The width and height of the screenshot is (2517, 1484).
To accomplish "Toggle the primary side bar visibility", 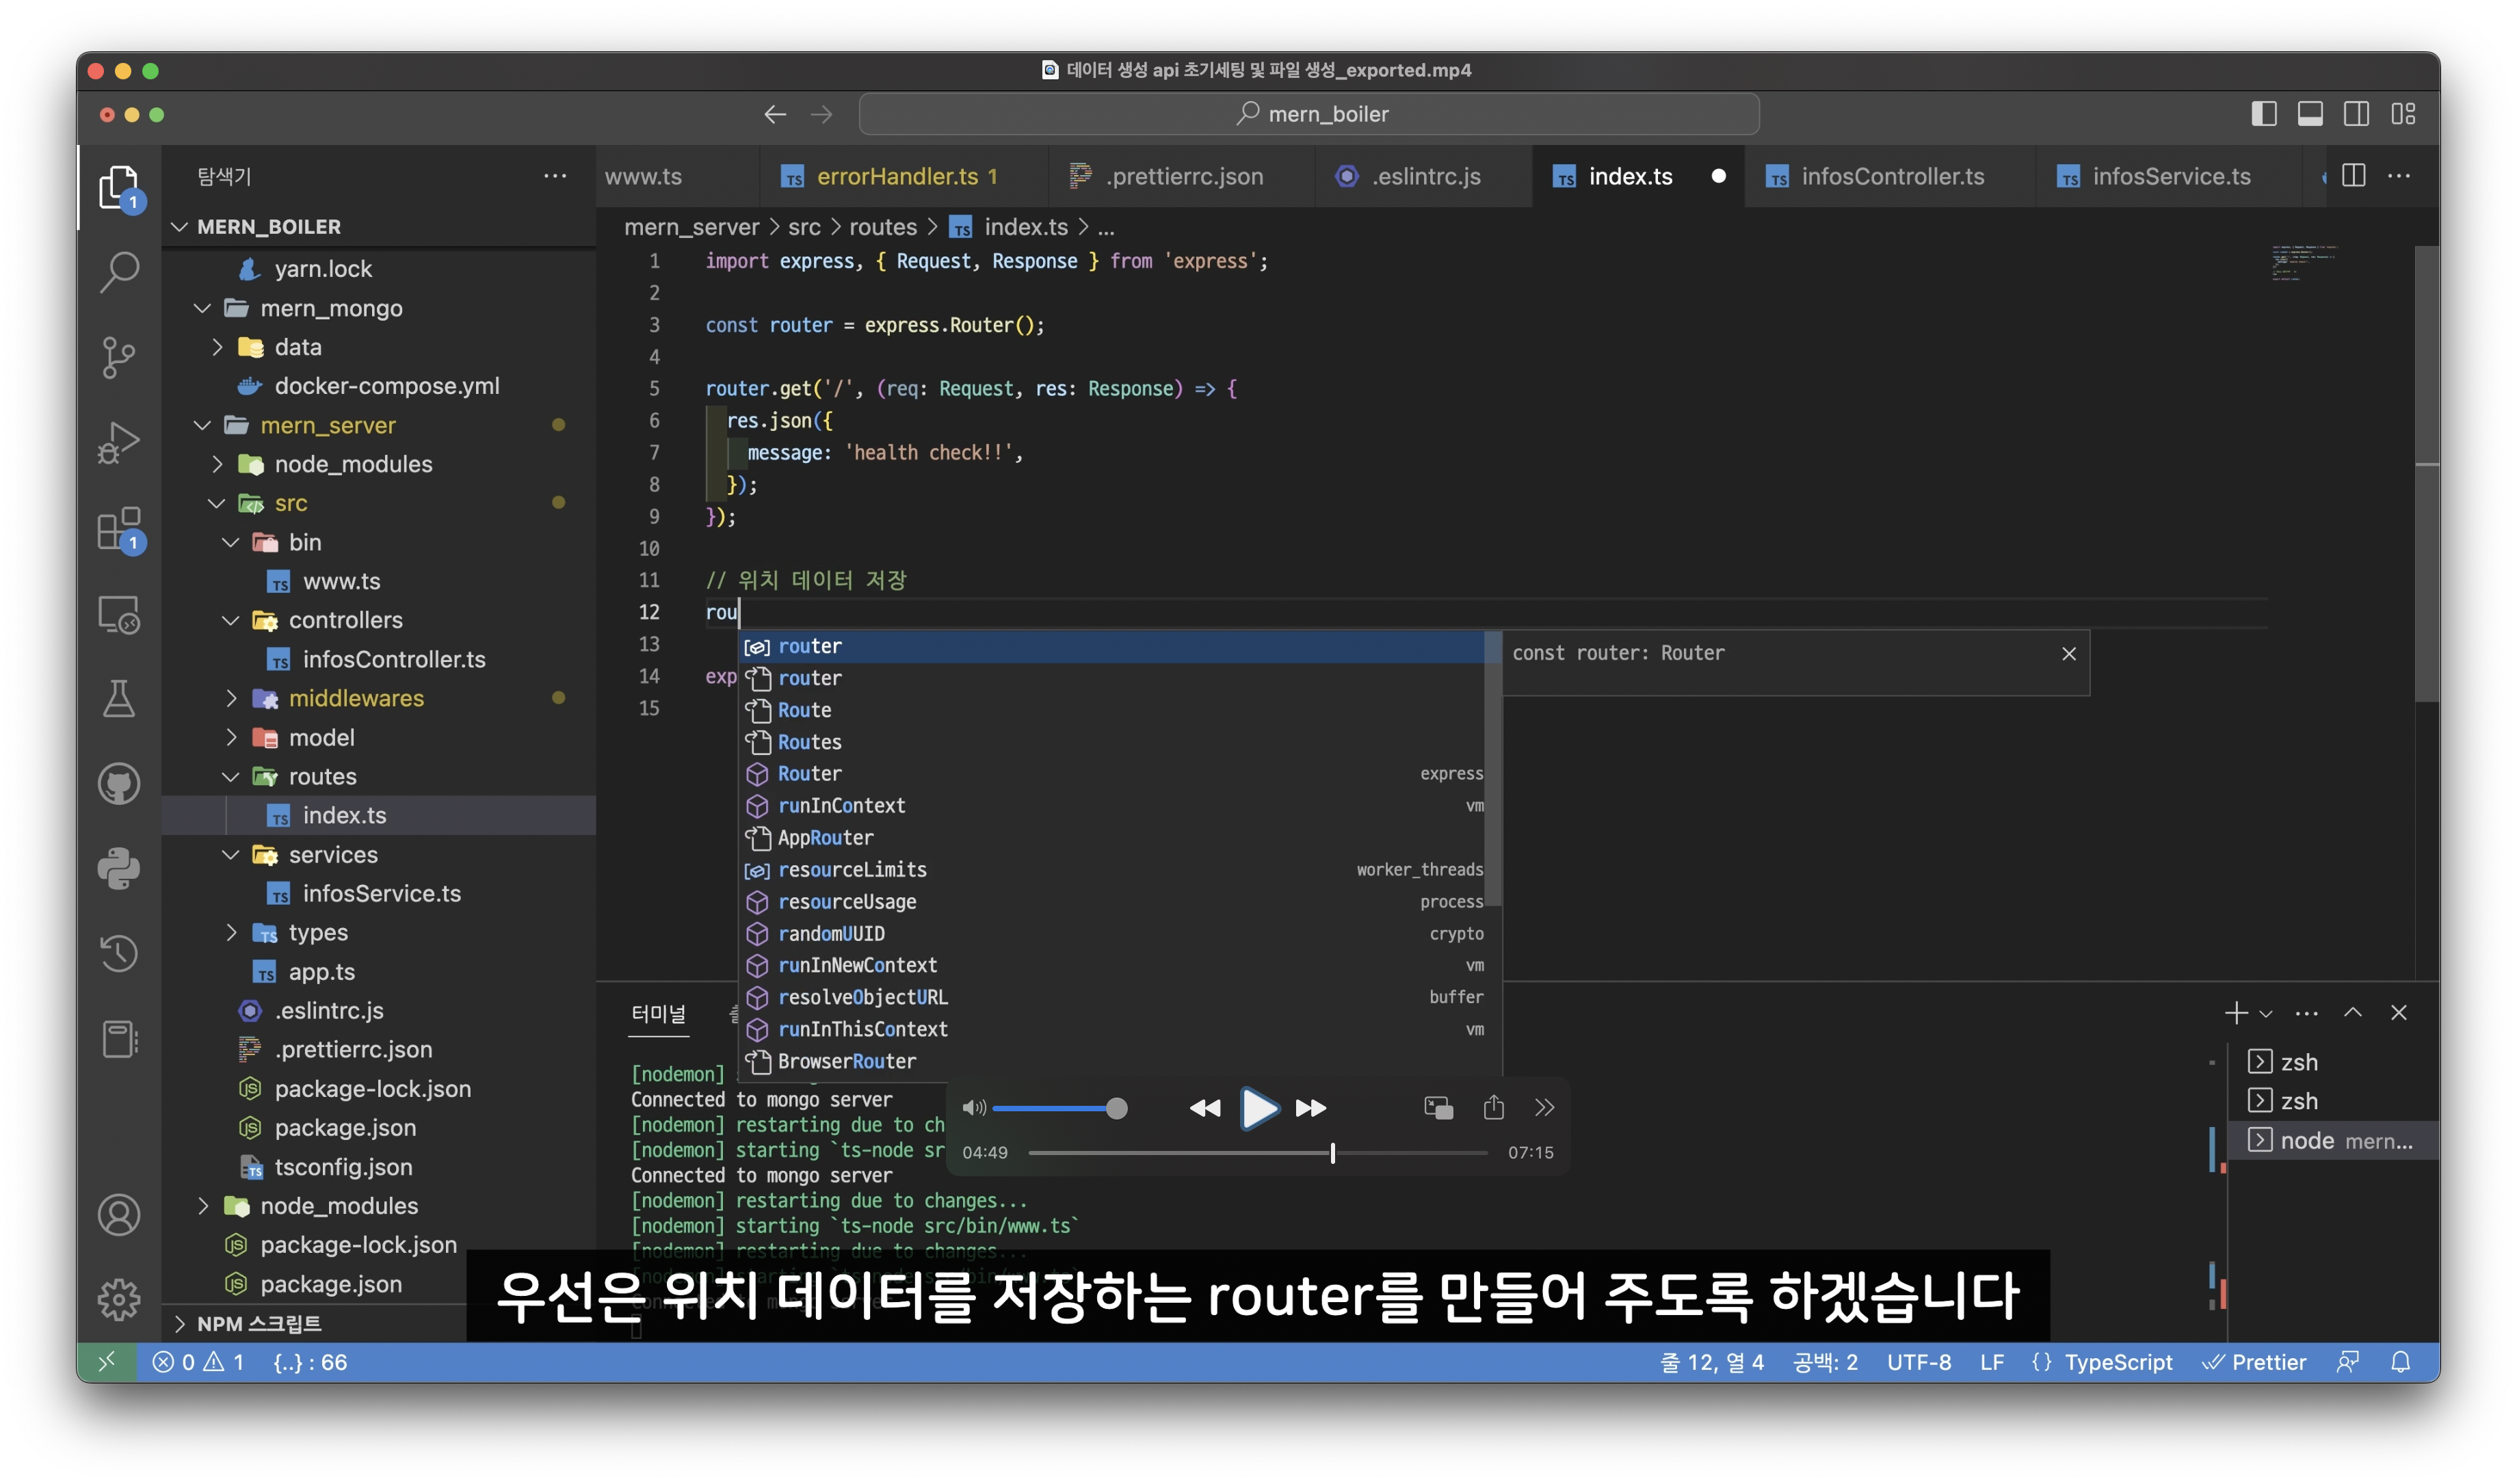I will click(2264, 114).
